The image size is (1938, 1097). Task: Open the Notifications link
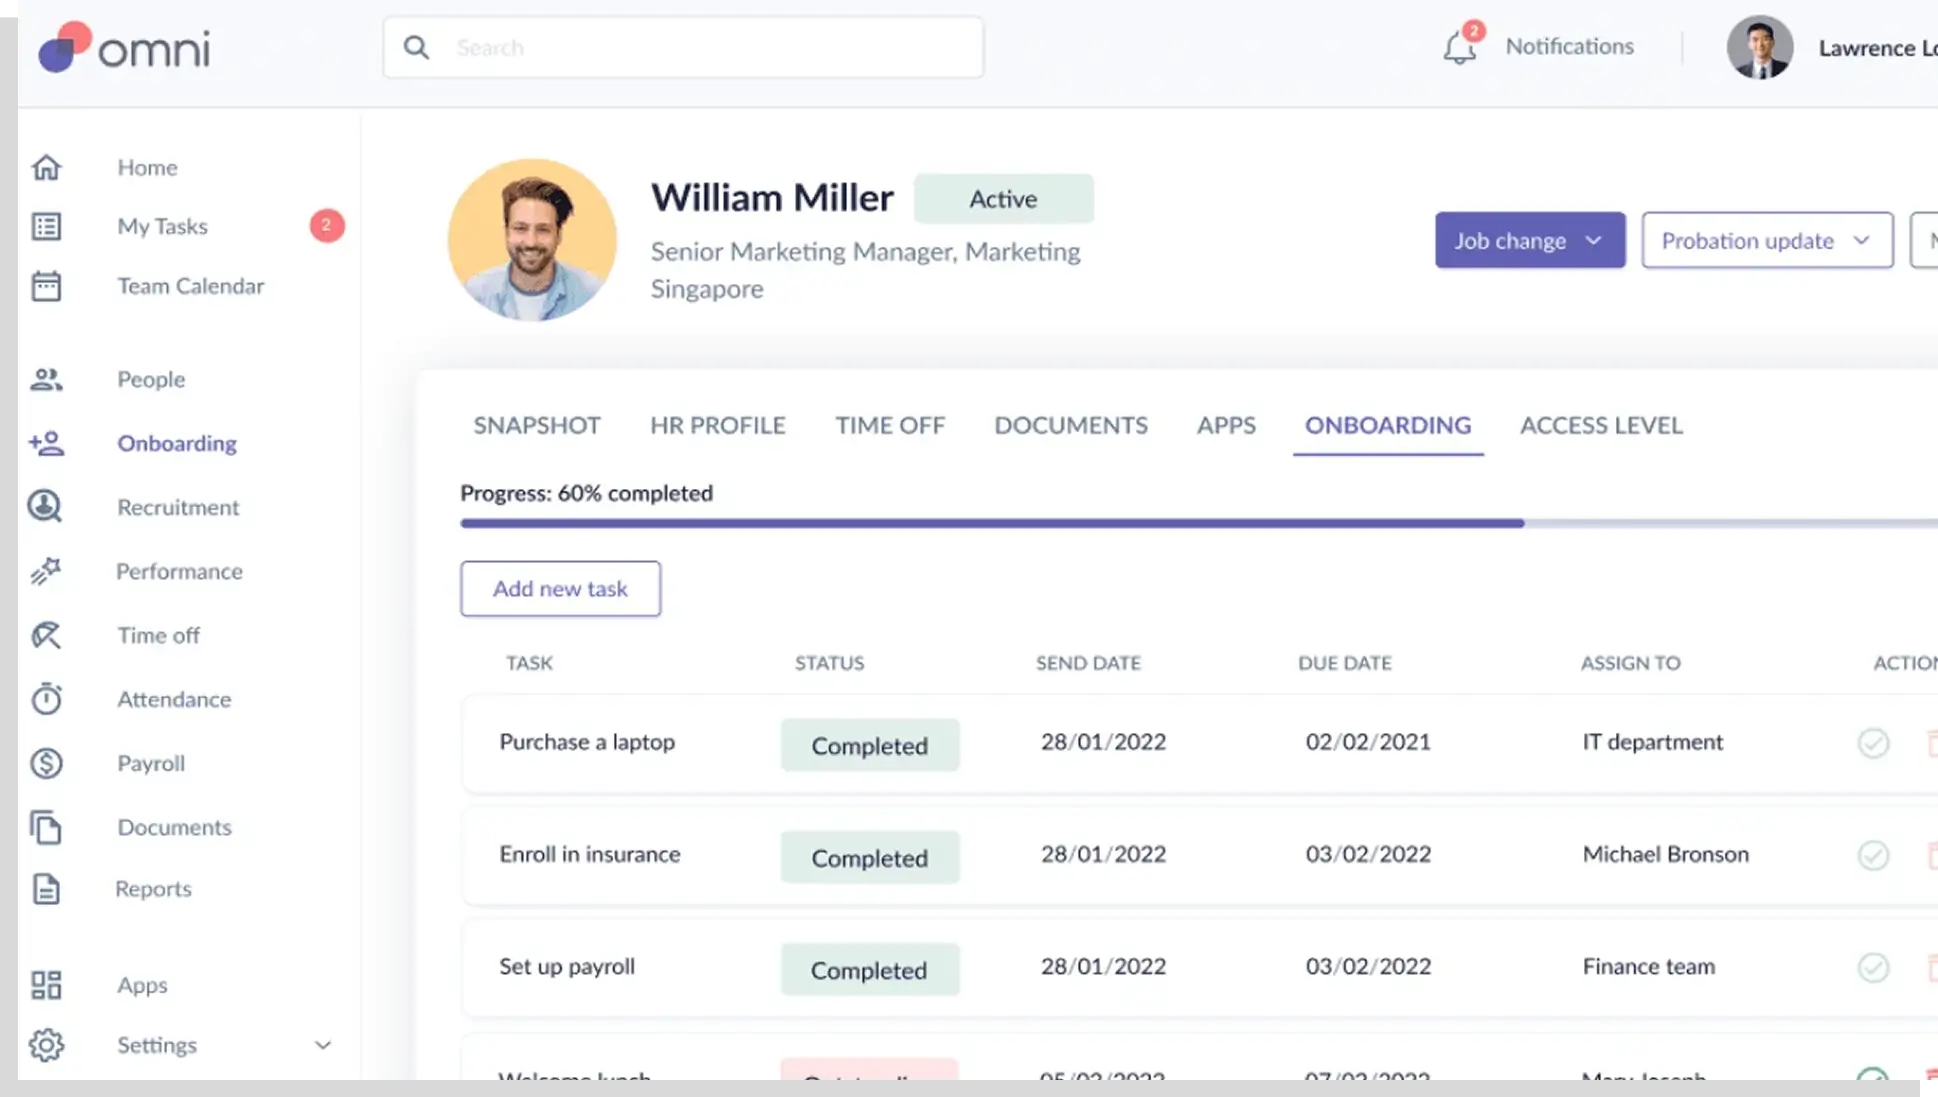(x=1569, y=46)
